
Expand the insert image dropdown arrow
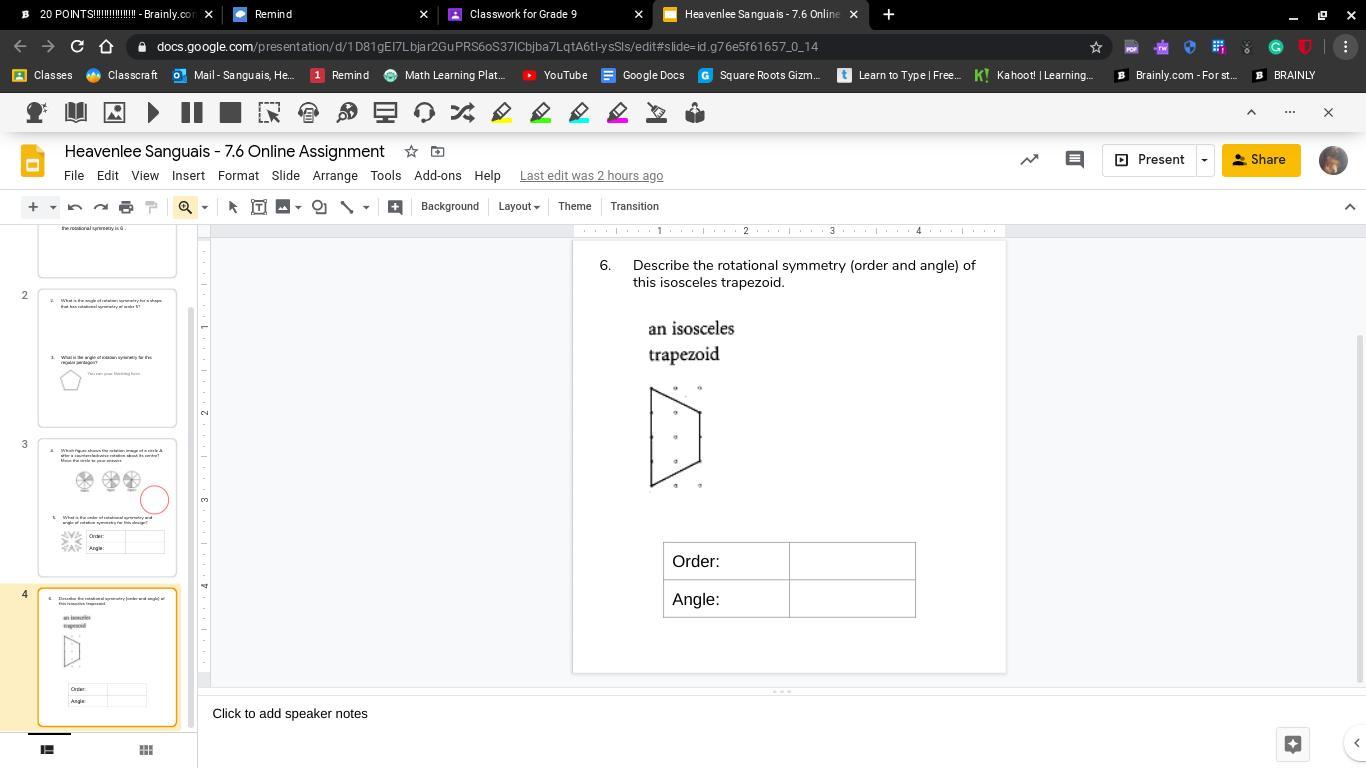298,207
